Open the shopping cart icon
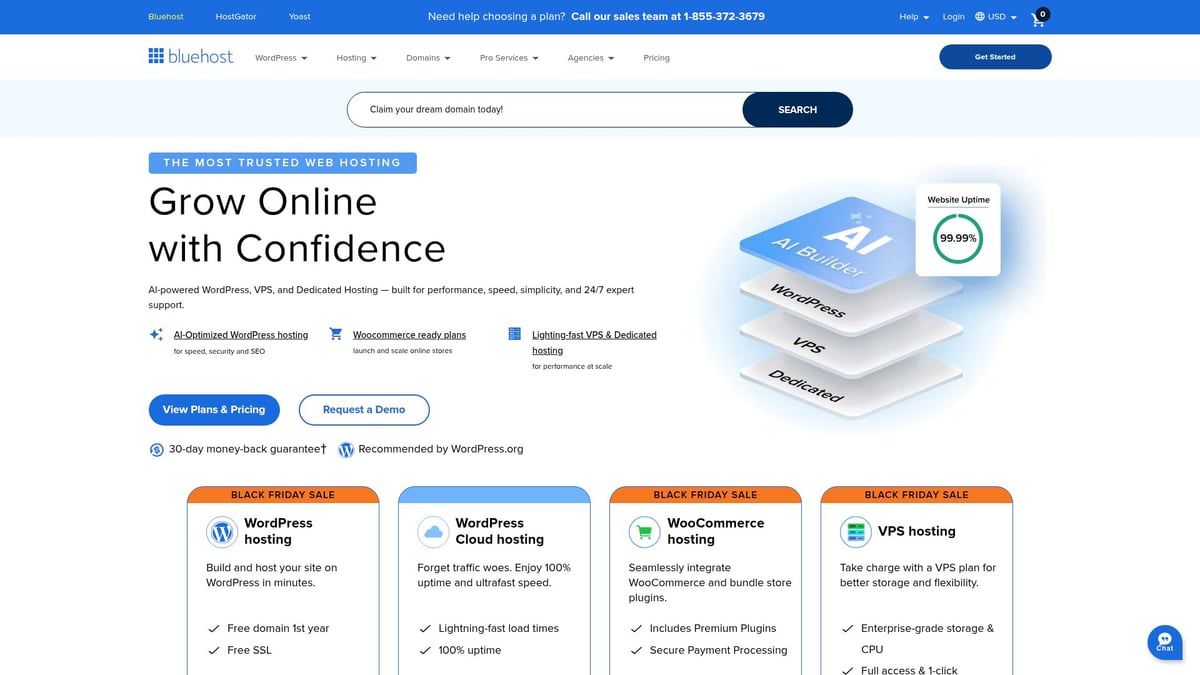Image resolution: width=1200 pixels, height=675 pixels. pos(1036,18)
